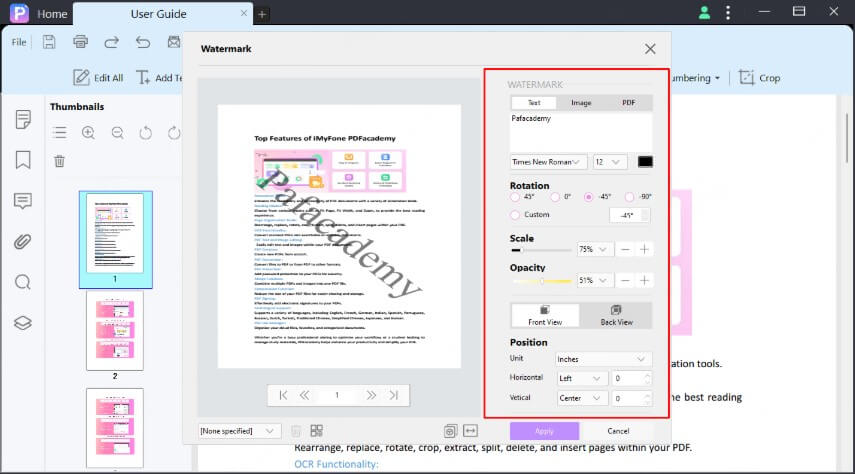
Task: Go to first preview page
Action: (x=283, y=395)
